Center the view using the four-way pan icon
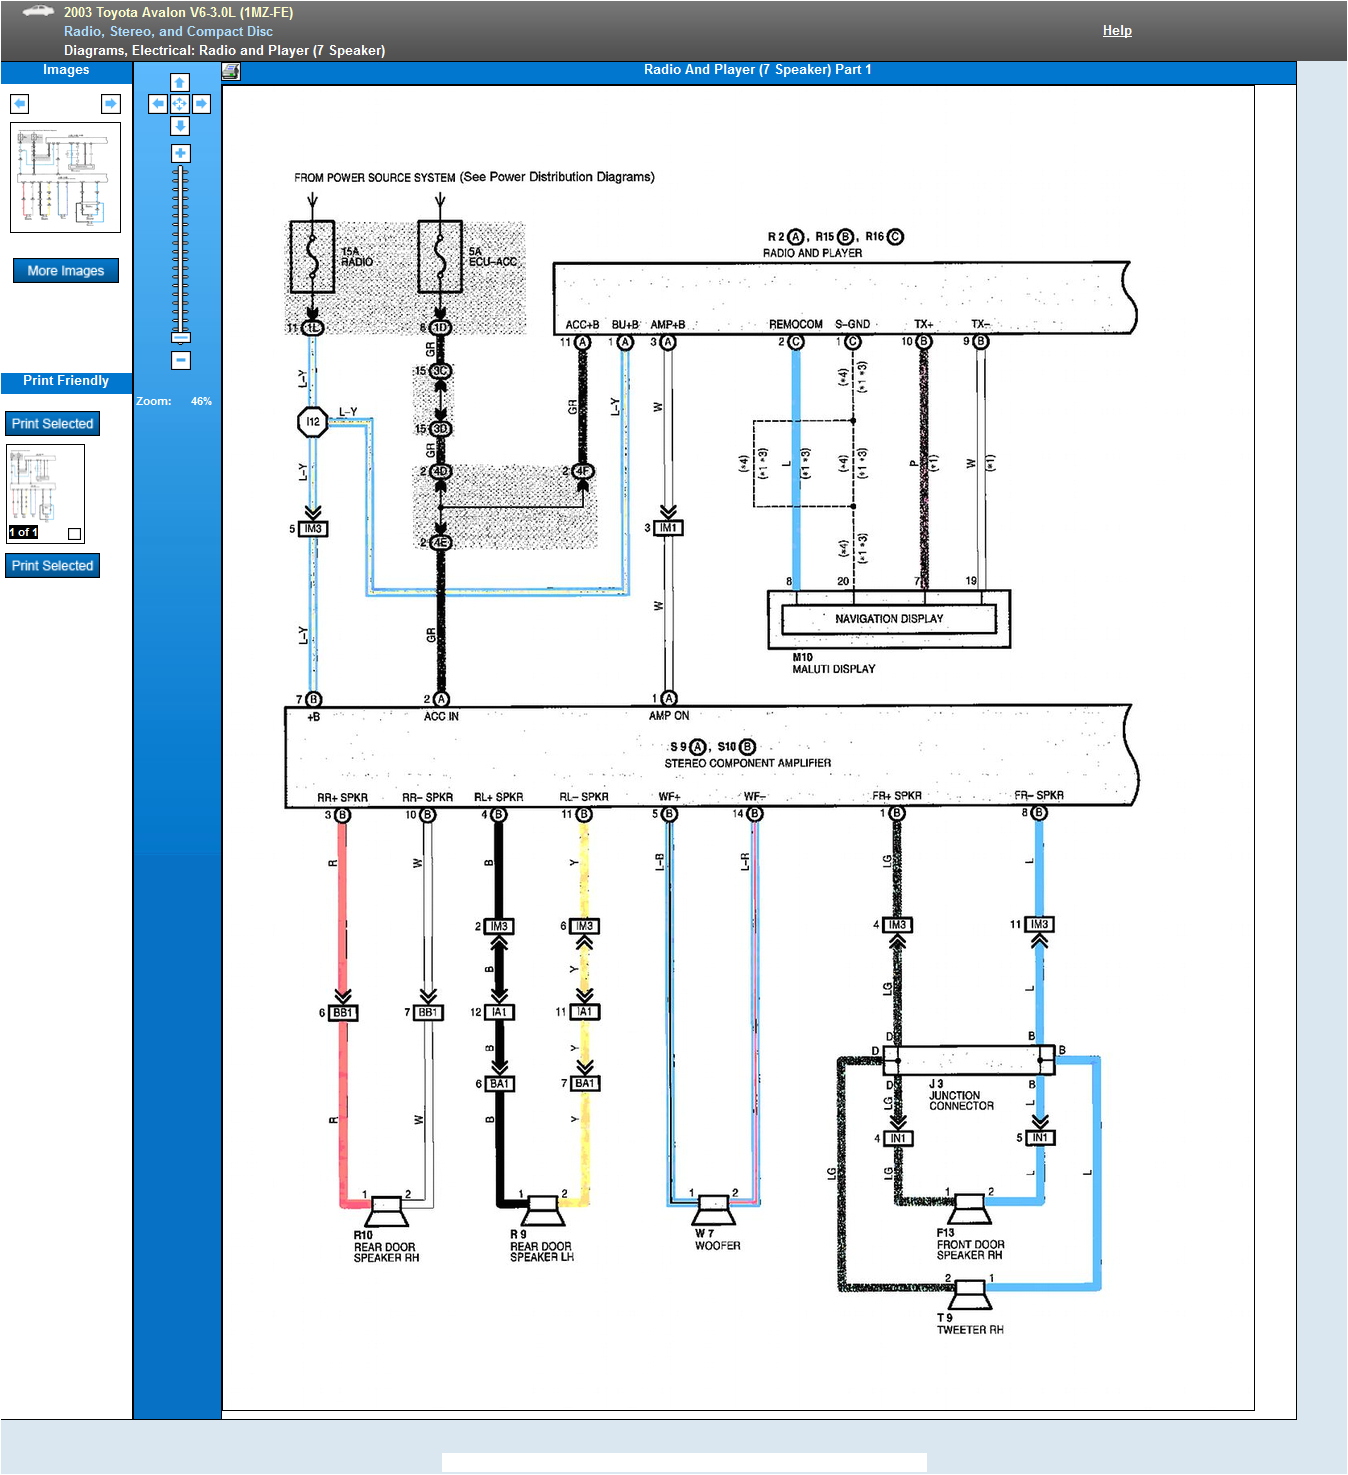This screenshot has height=1475, width=1348. [x=180, y=104]
